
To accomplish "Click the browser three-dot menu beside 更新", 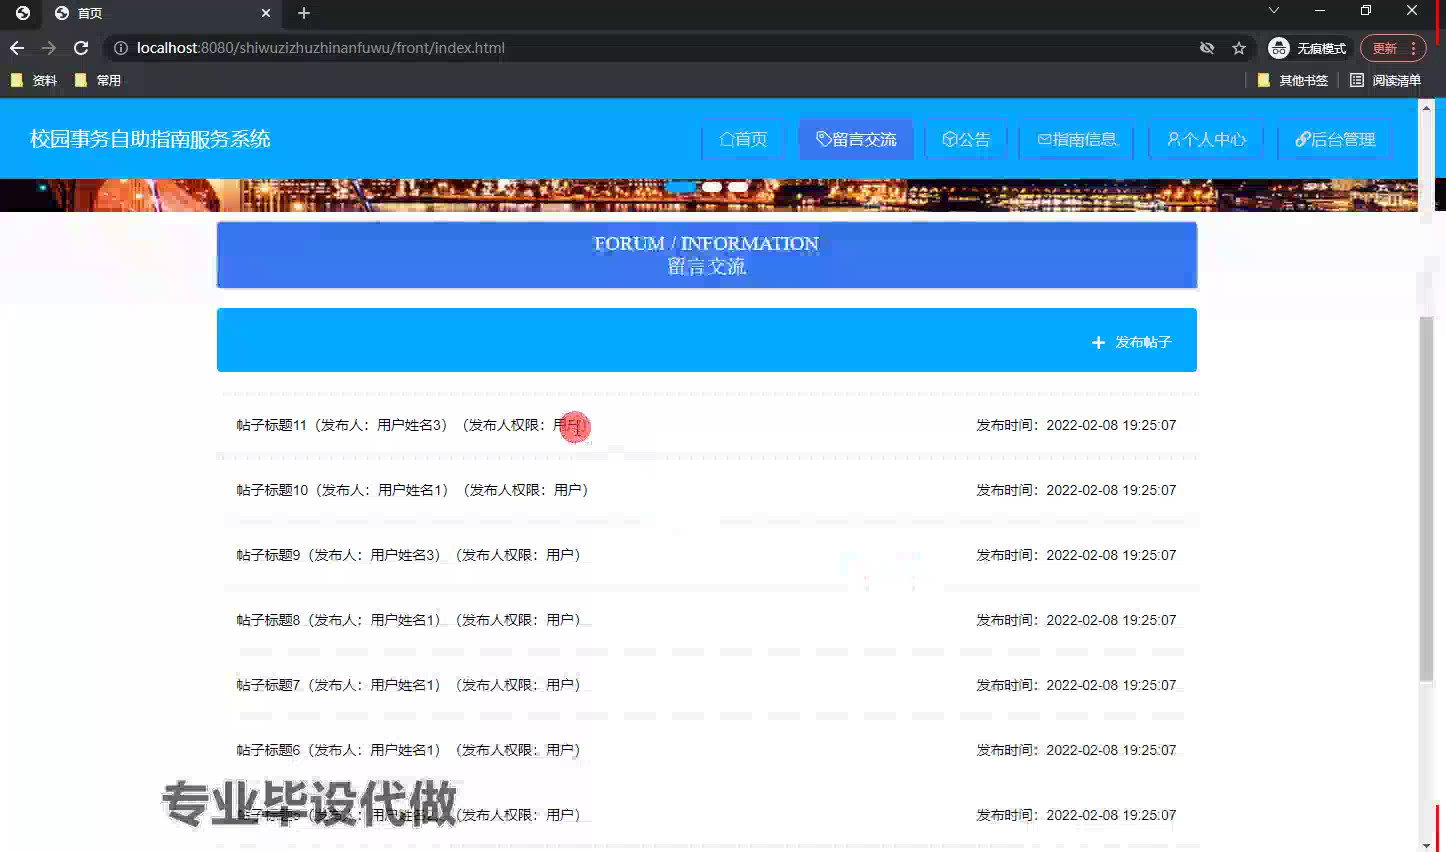I will point(1413,48).
